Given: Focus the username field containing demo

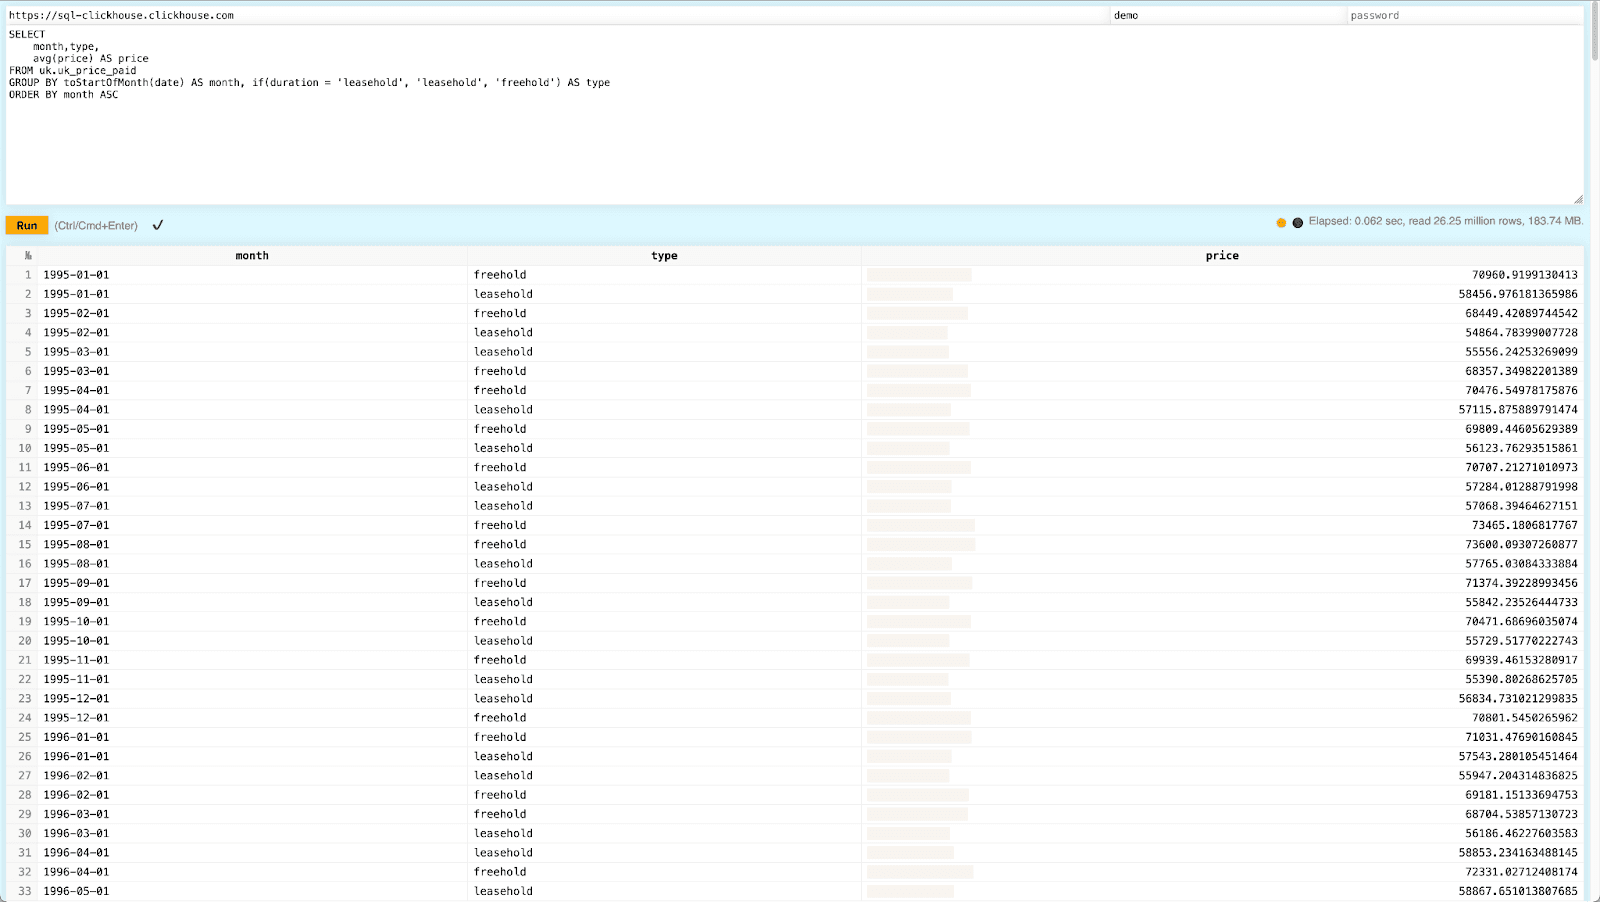Looking at the screenshot, I should [1228, 15].
